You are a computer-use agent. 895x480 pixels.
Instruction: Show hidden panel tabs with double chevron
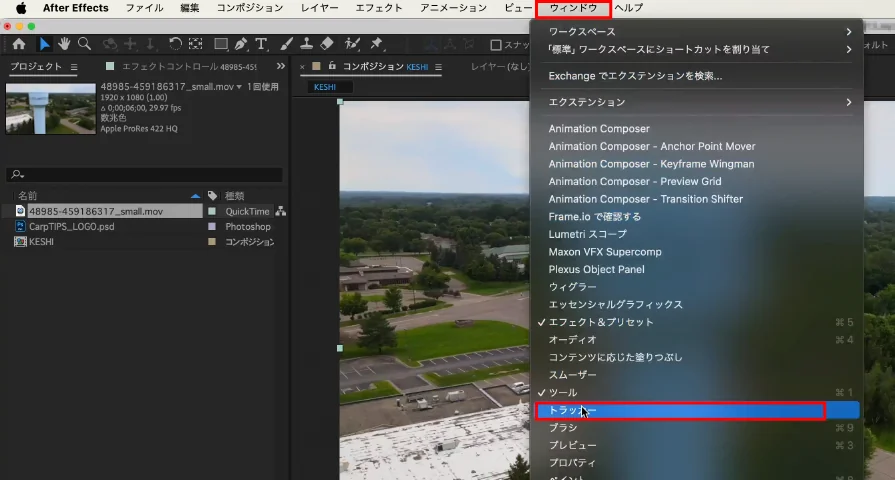(x=280, y=66)
